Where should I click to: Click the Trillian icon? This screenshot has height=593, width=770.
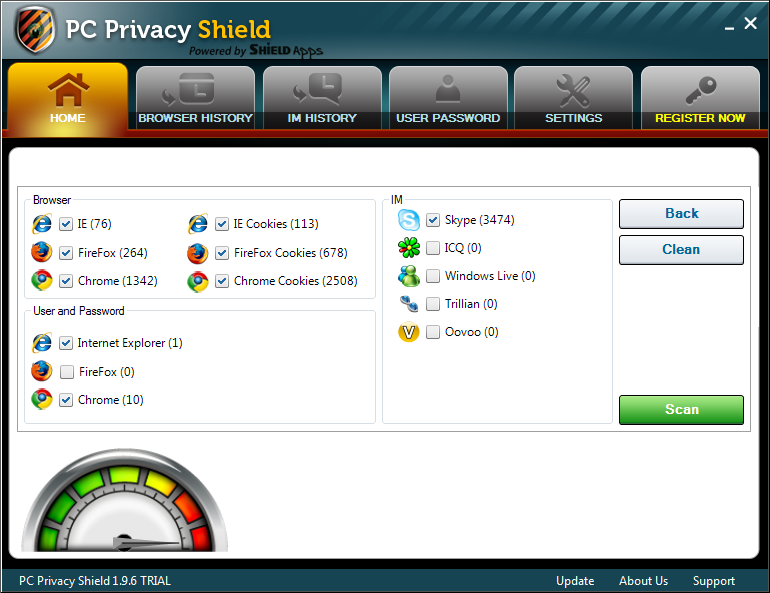click(x=409, y=304)
